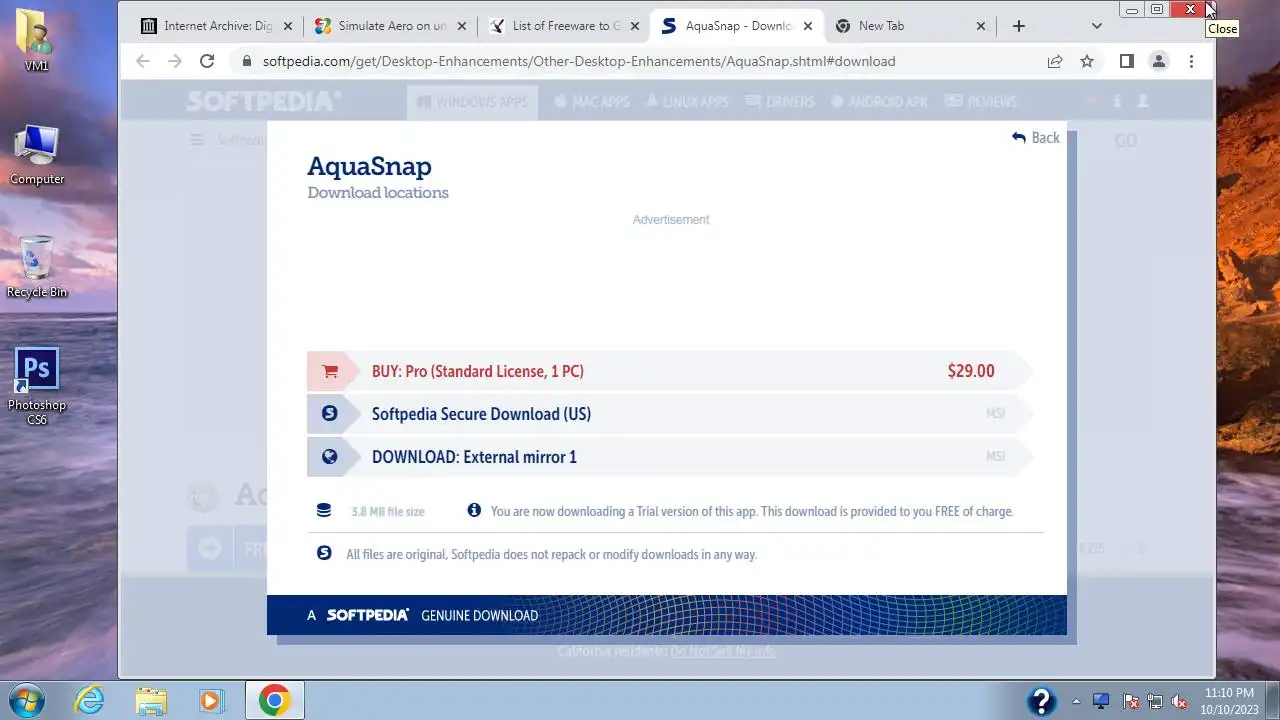Click the globe icon of External mirror
1280x720 pixels.
pos(329,456)
